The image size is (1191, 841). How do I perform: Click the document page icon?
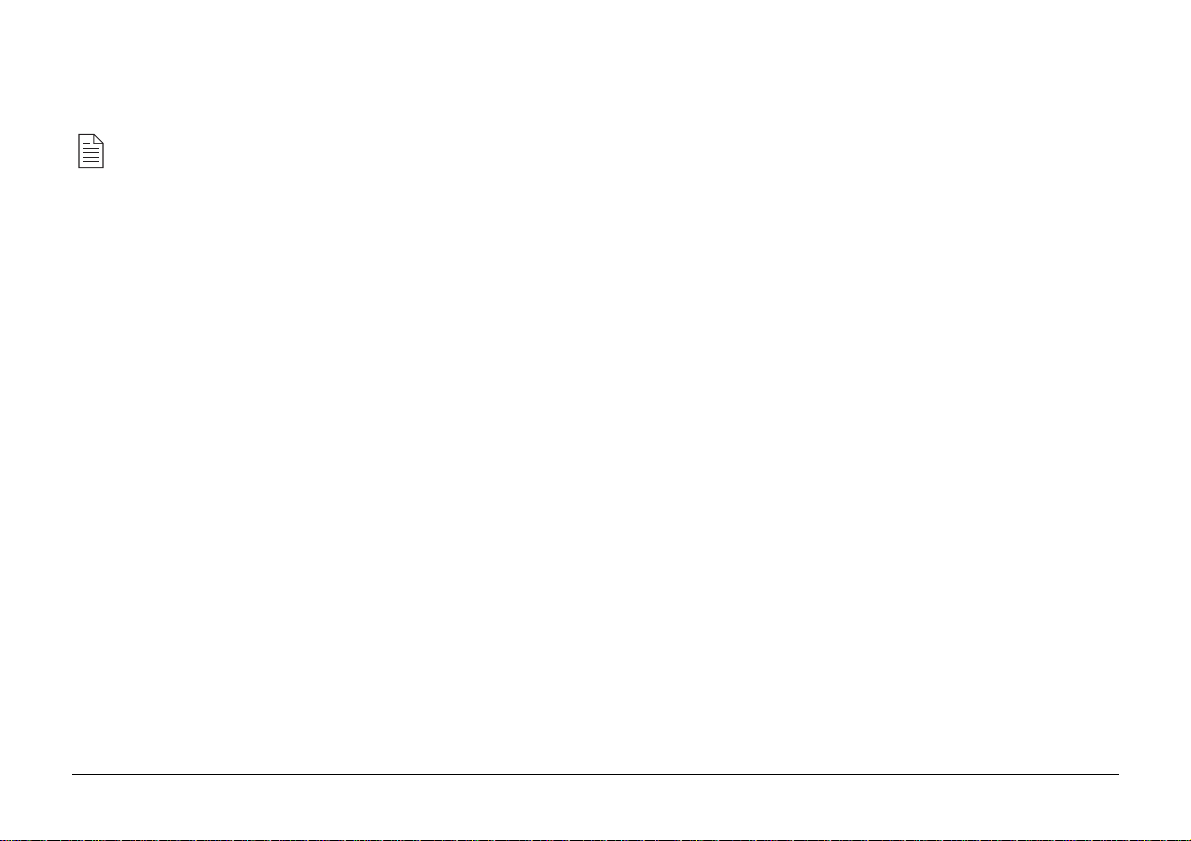pos(91,151)
